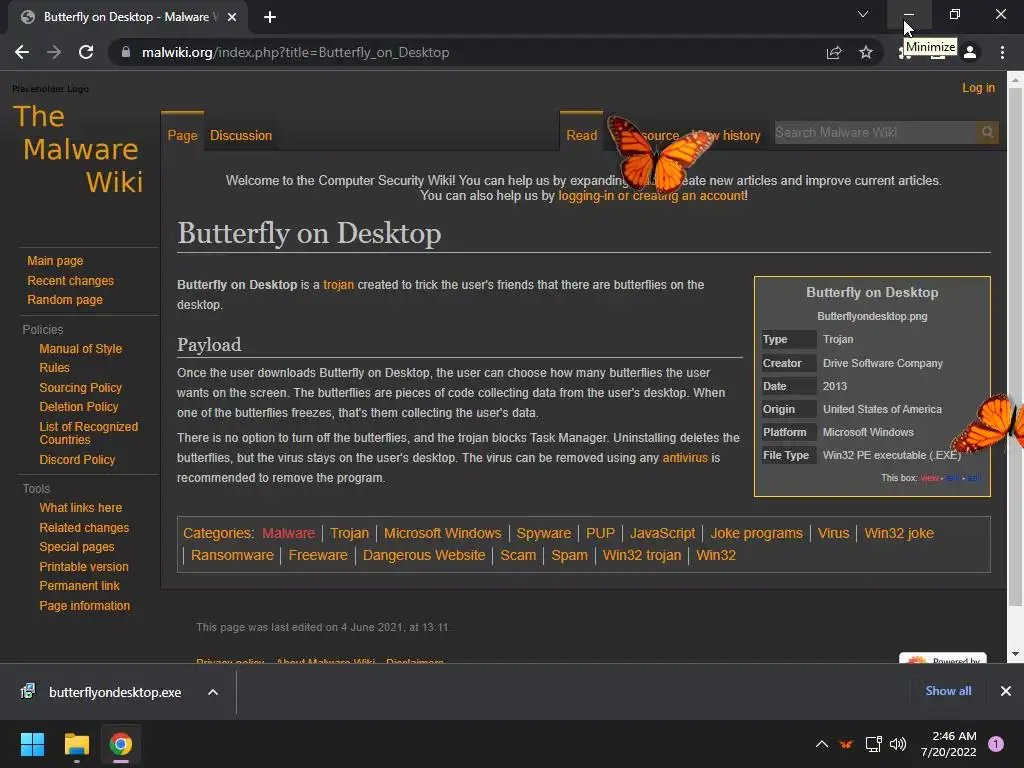The height and width of the screenshot is (768, 1024).
Task: Click the wiki search magnifier button
Action: point(987,133)
